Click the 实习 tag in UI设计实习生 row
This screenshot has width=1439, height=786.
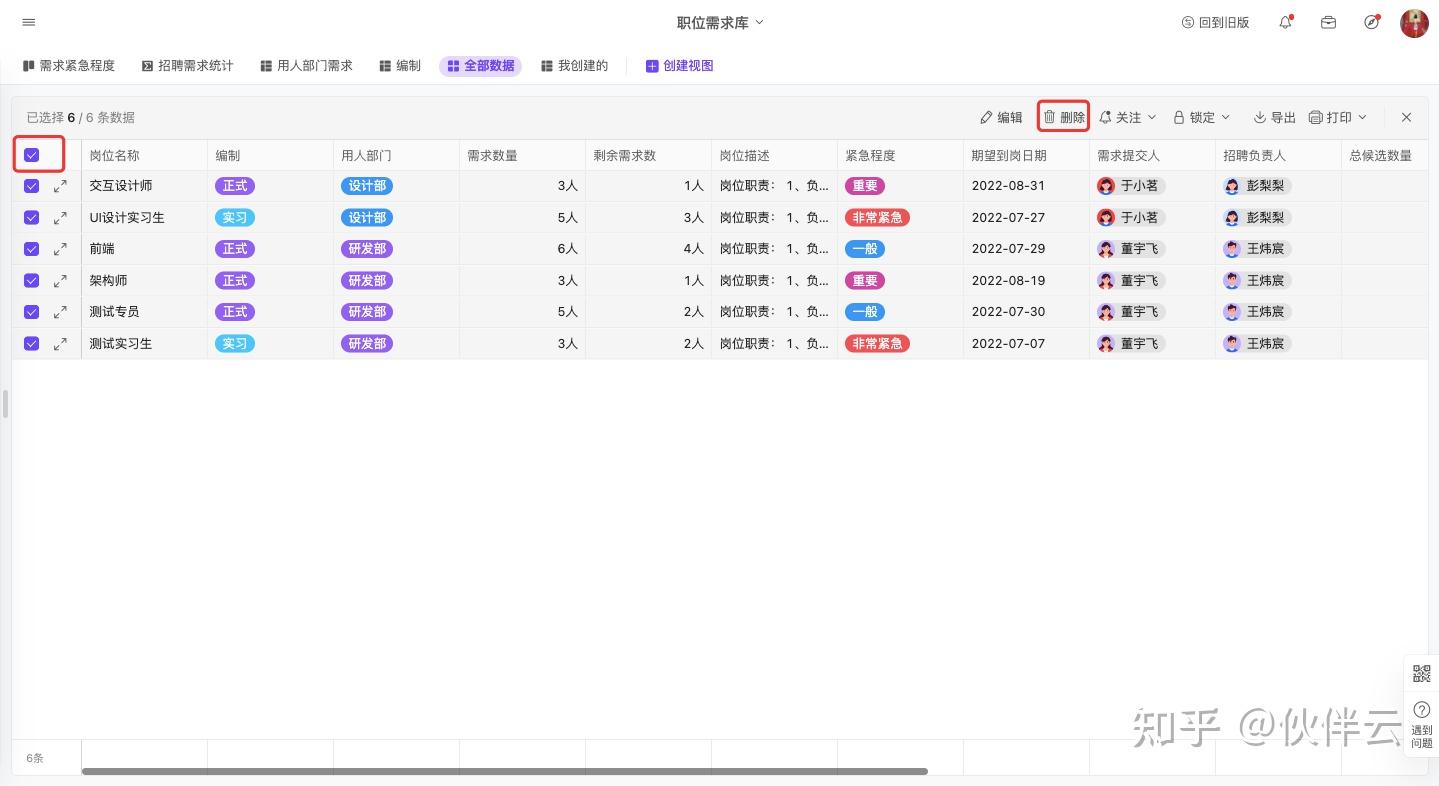(x=235, y=217)
